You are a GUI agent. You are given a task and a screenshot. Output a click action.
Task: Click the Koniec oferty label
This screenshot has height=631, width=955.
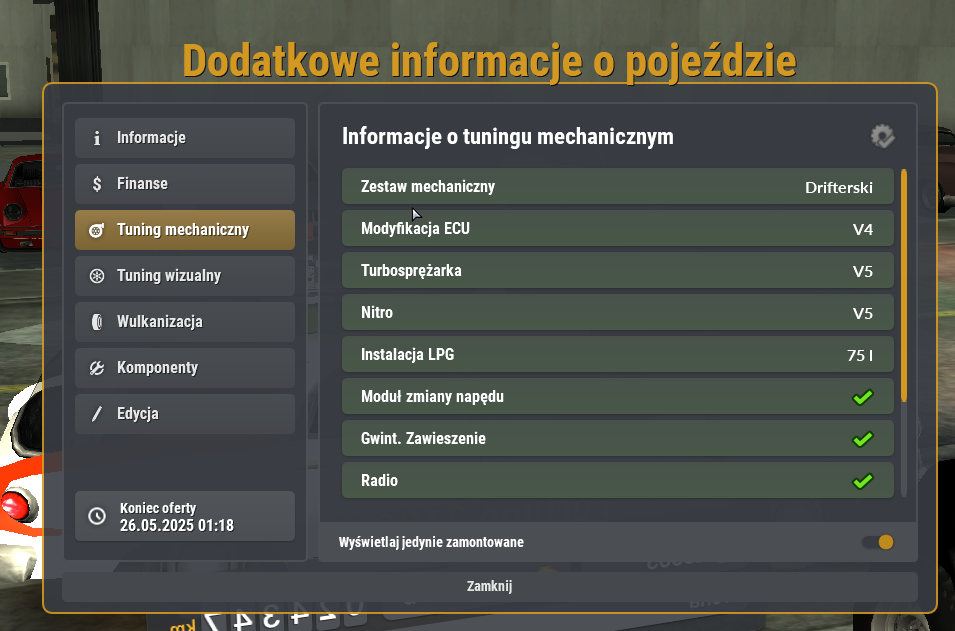(158, 509)
